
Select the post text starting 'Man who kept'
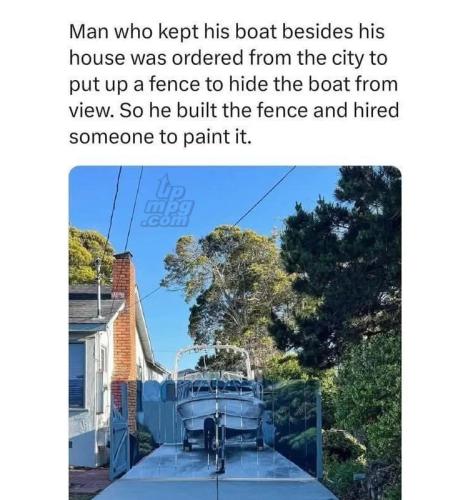(234, 84)
